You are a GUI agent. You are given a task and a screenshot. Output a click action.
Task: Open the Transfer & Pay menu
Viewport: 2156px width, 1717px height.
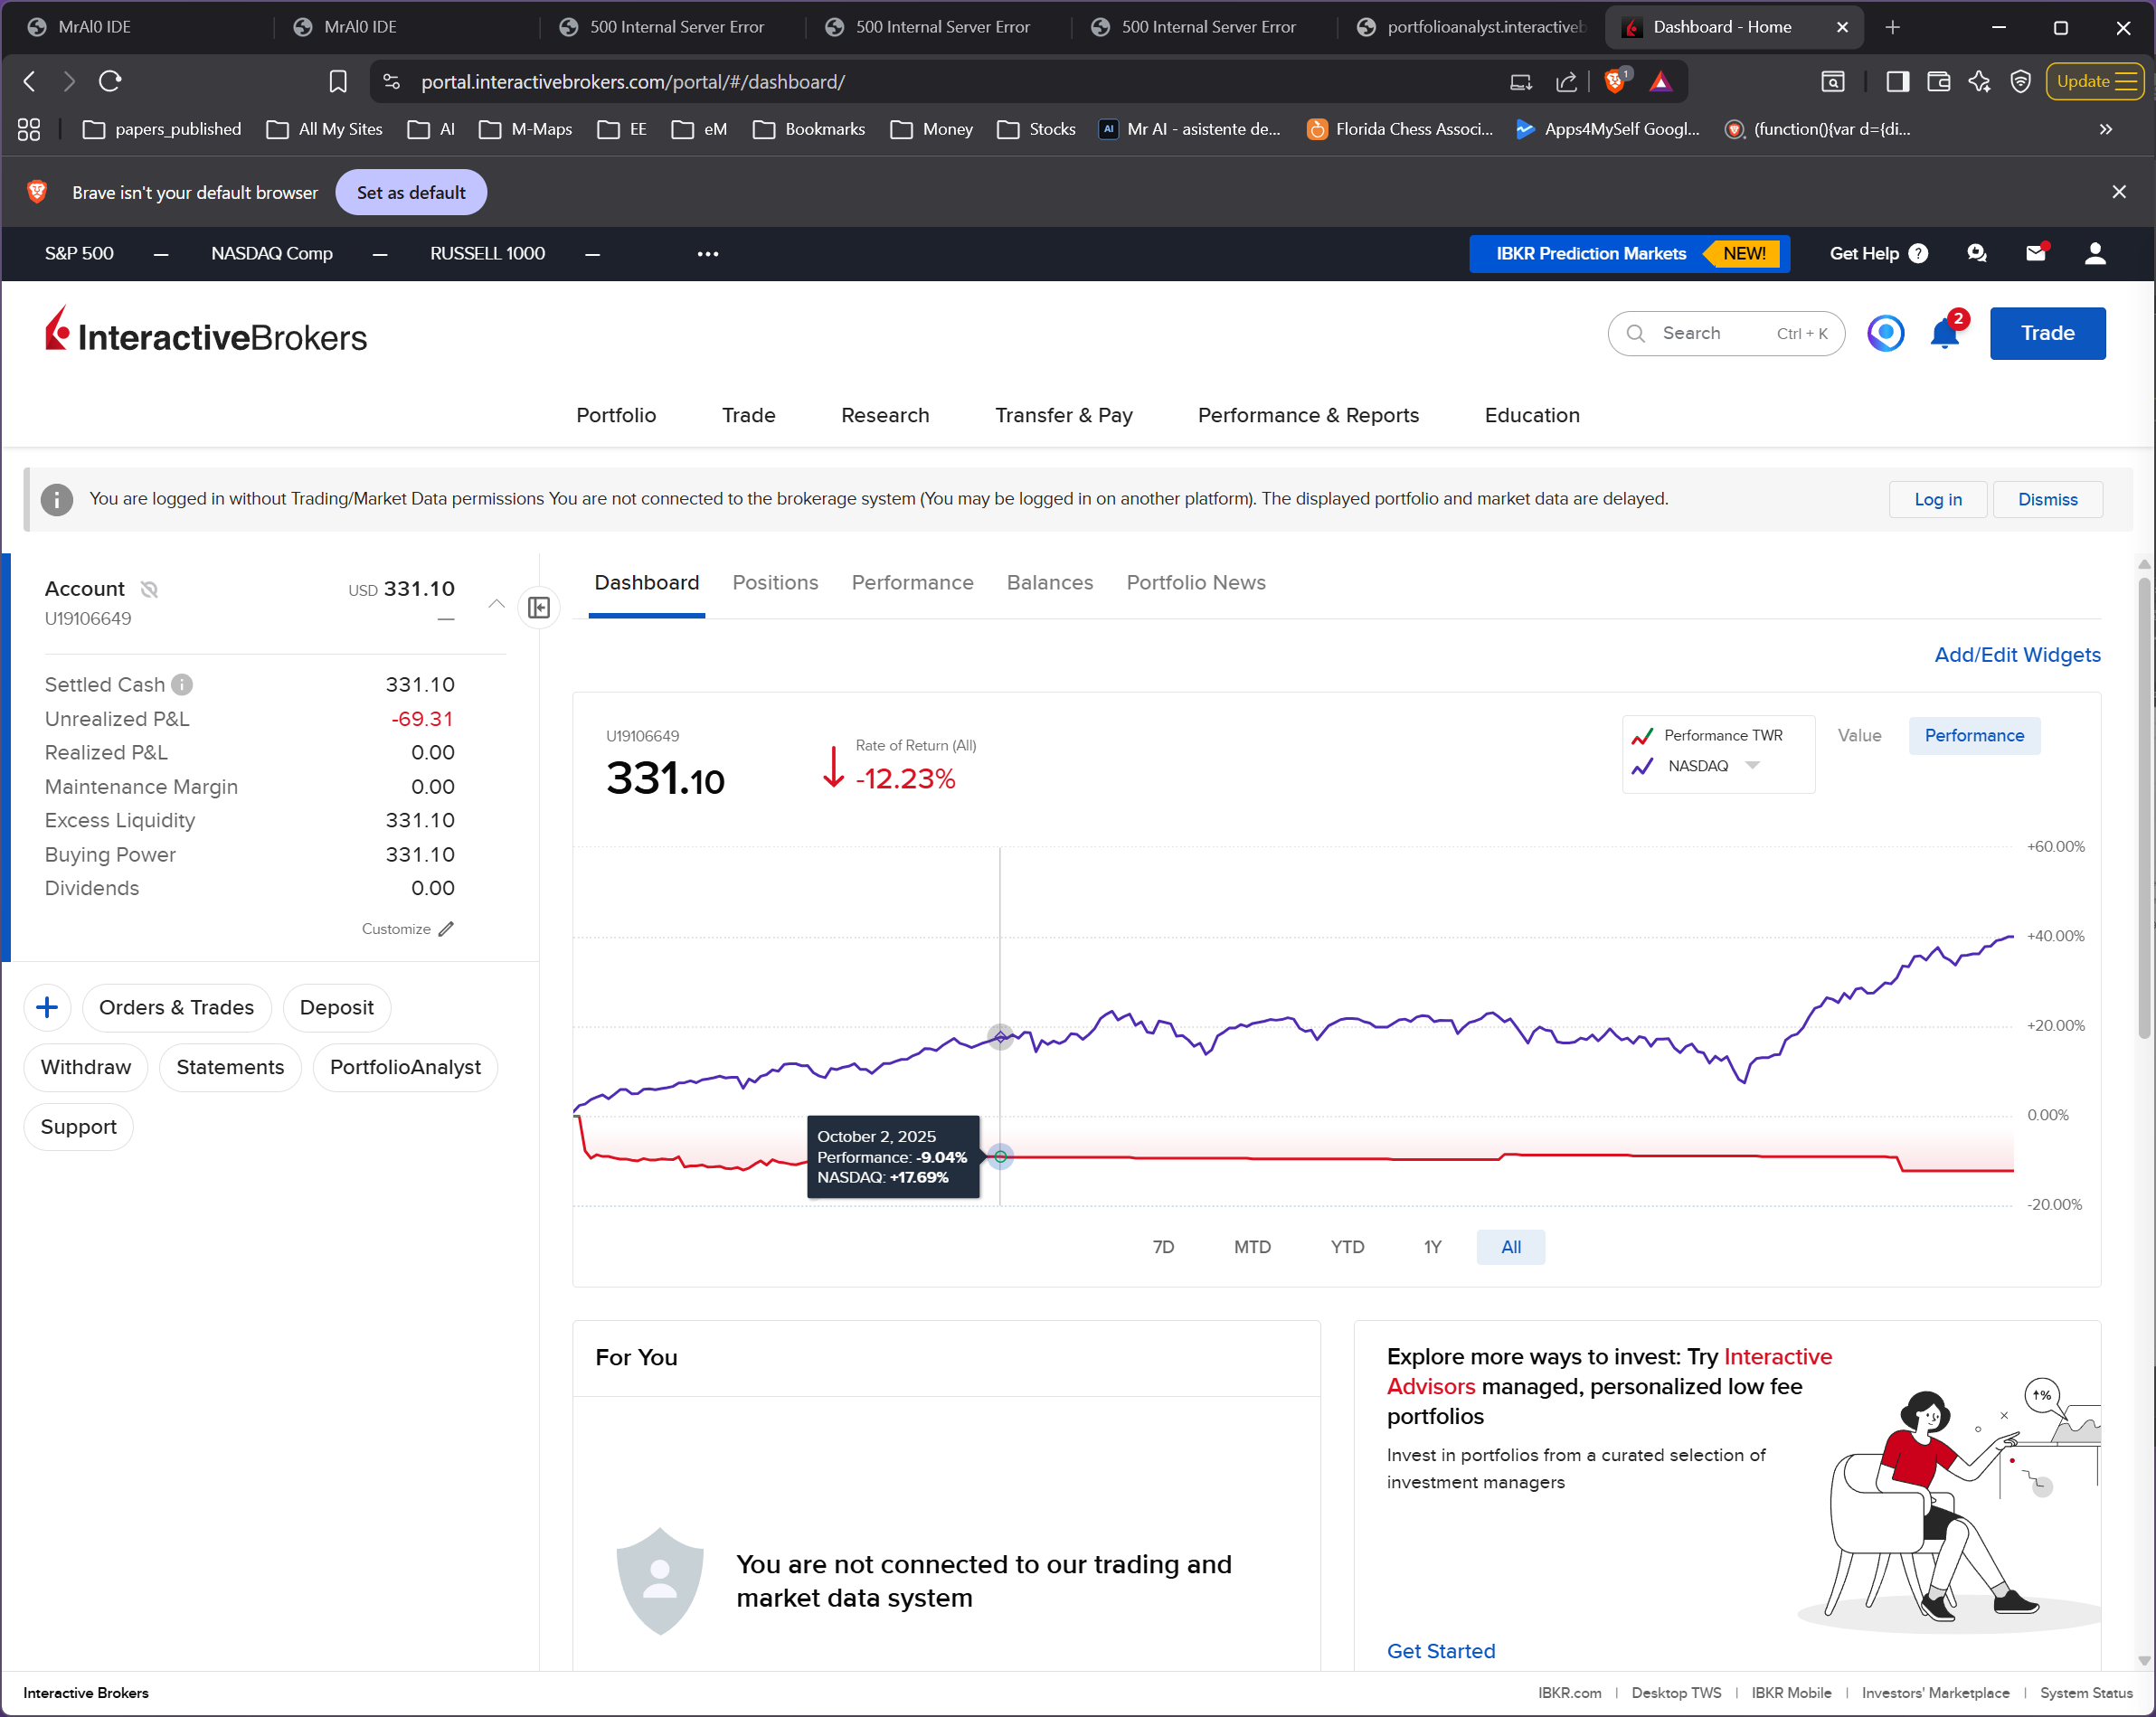[x=1064, y=415]
